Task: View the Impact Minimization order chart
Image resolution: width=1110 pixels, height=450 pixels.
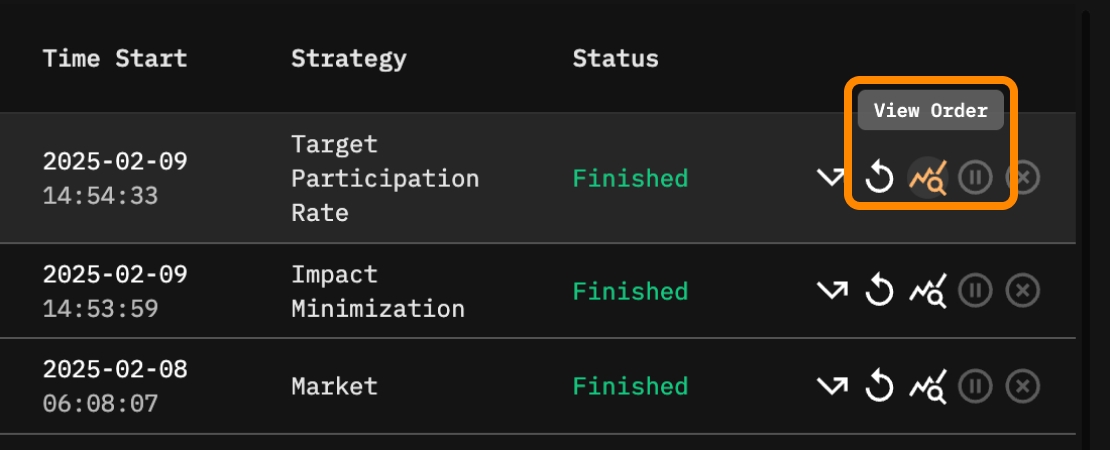Action: (927, 292)
